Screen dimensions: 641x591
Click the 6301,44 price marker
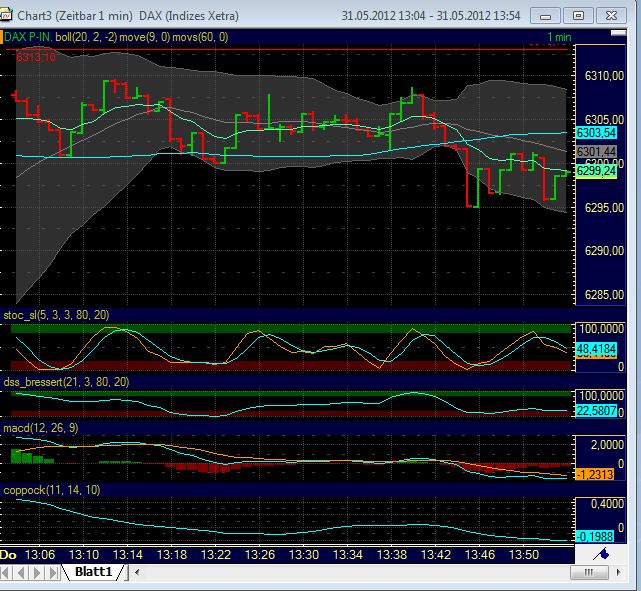tap(596, 152)
